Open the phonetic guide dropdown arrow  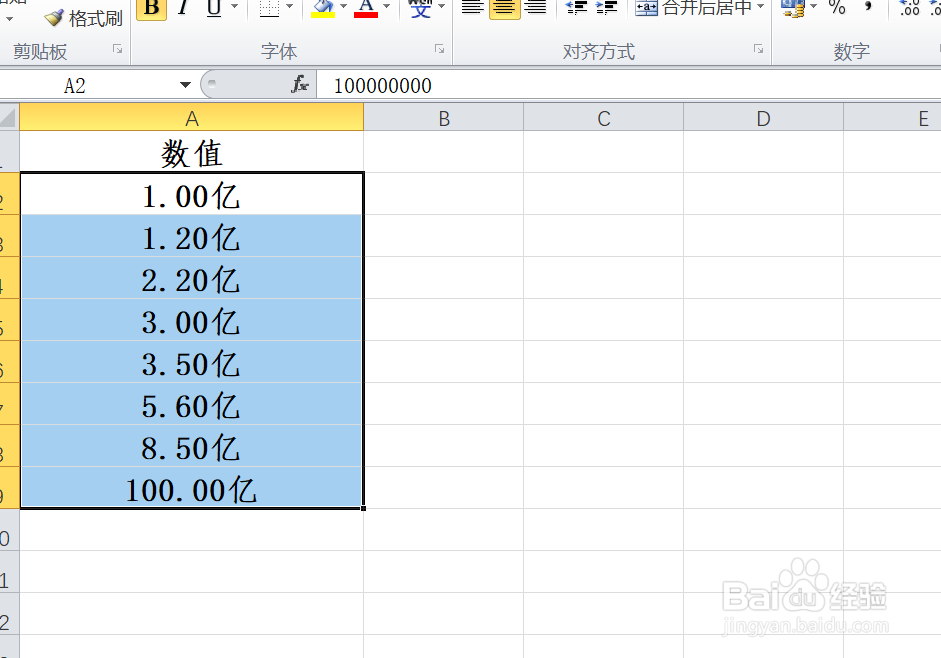[442, 7]
